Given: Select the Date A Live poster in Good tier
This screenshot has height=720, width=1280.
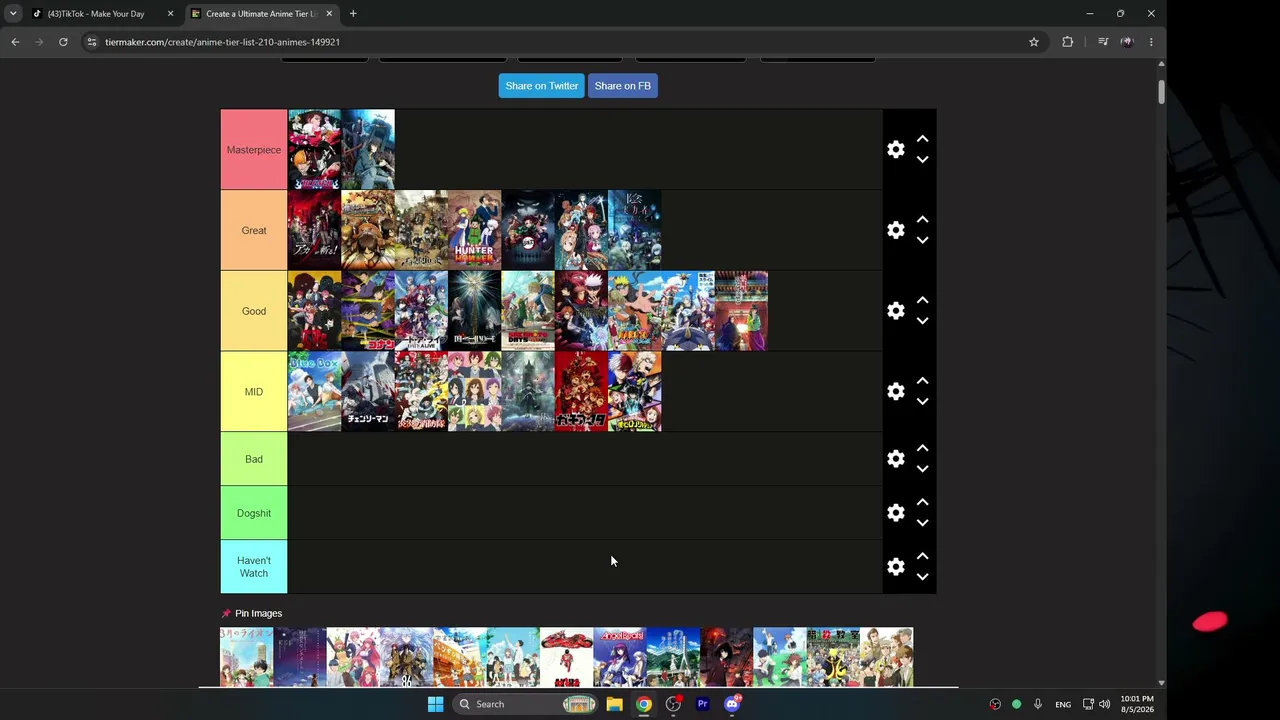Looking at the screenshot, I should click(421, 311).
